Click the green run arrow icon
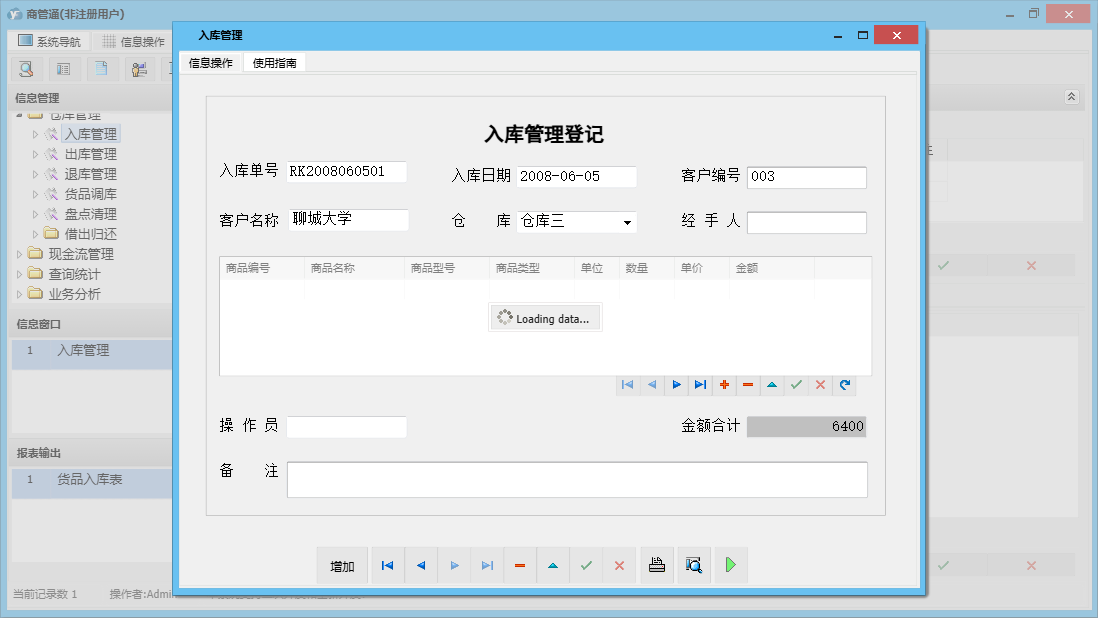The height and width of the screenshot is (618, 1098). tap(730, 565)
